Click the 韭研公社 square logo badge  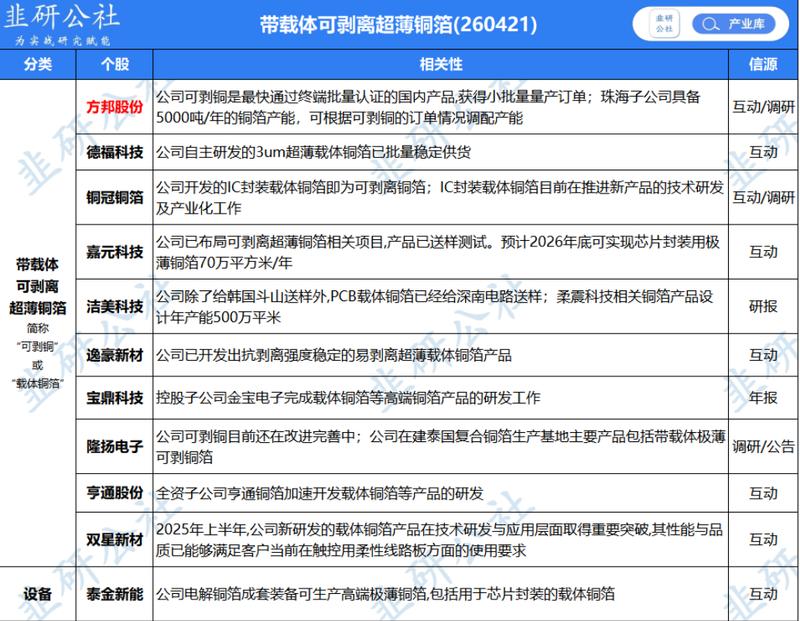click(x=664, y=23)
